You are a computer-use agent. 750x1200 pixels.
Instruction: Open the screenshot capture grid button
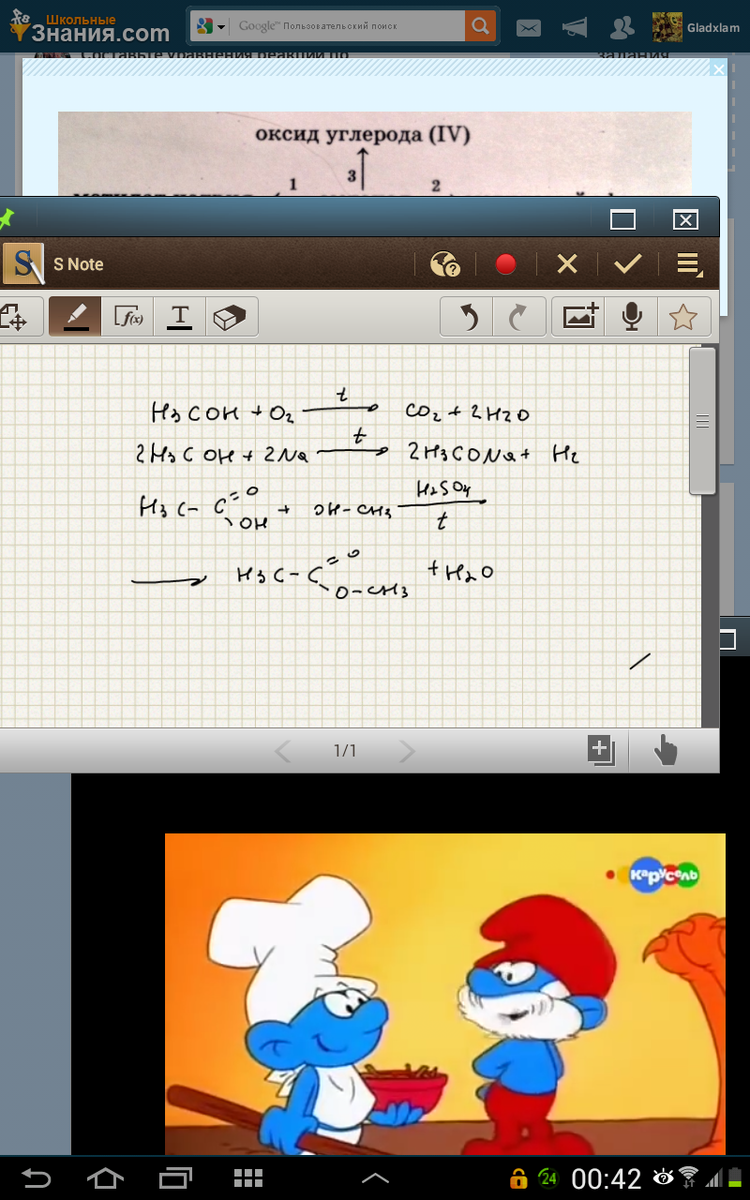[x=247, y=1177]
